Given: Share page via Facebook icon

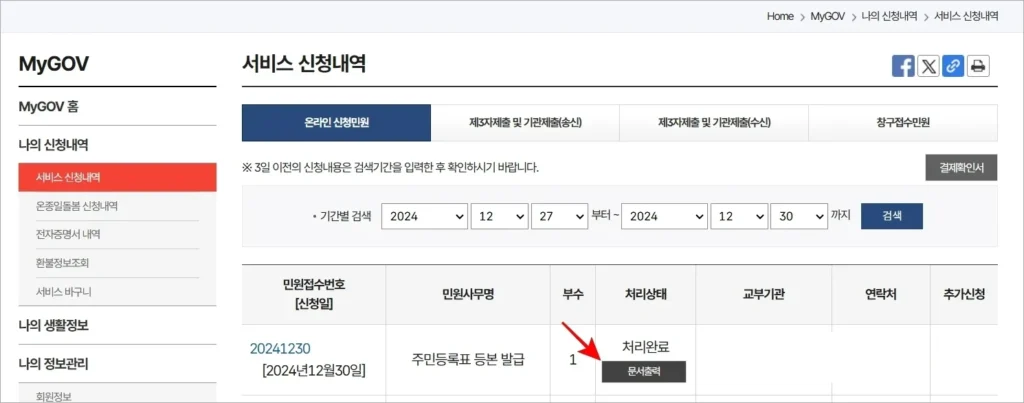Looking at the screenshot, I should (903, 66).
